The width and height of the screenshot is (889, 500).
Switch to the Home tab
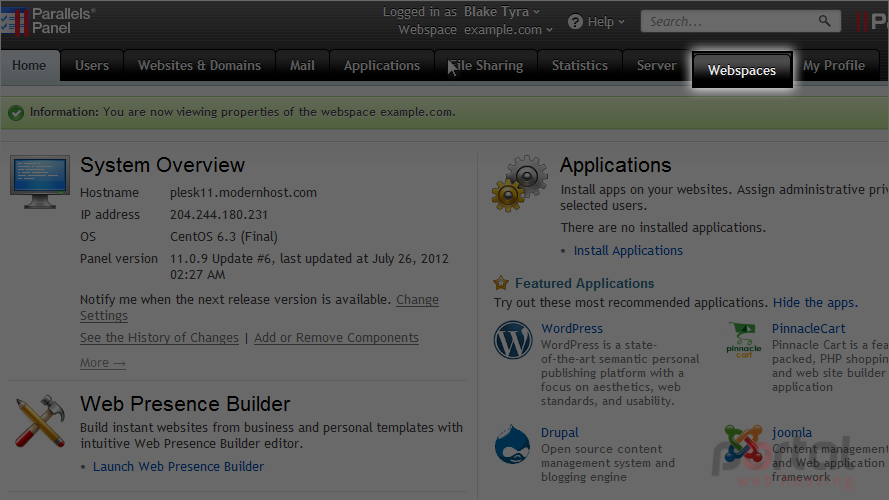click(x=29, y=66)
